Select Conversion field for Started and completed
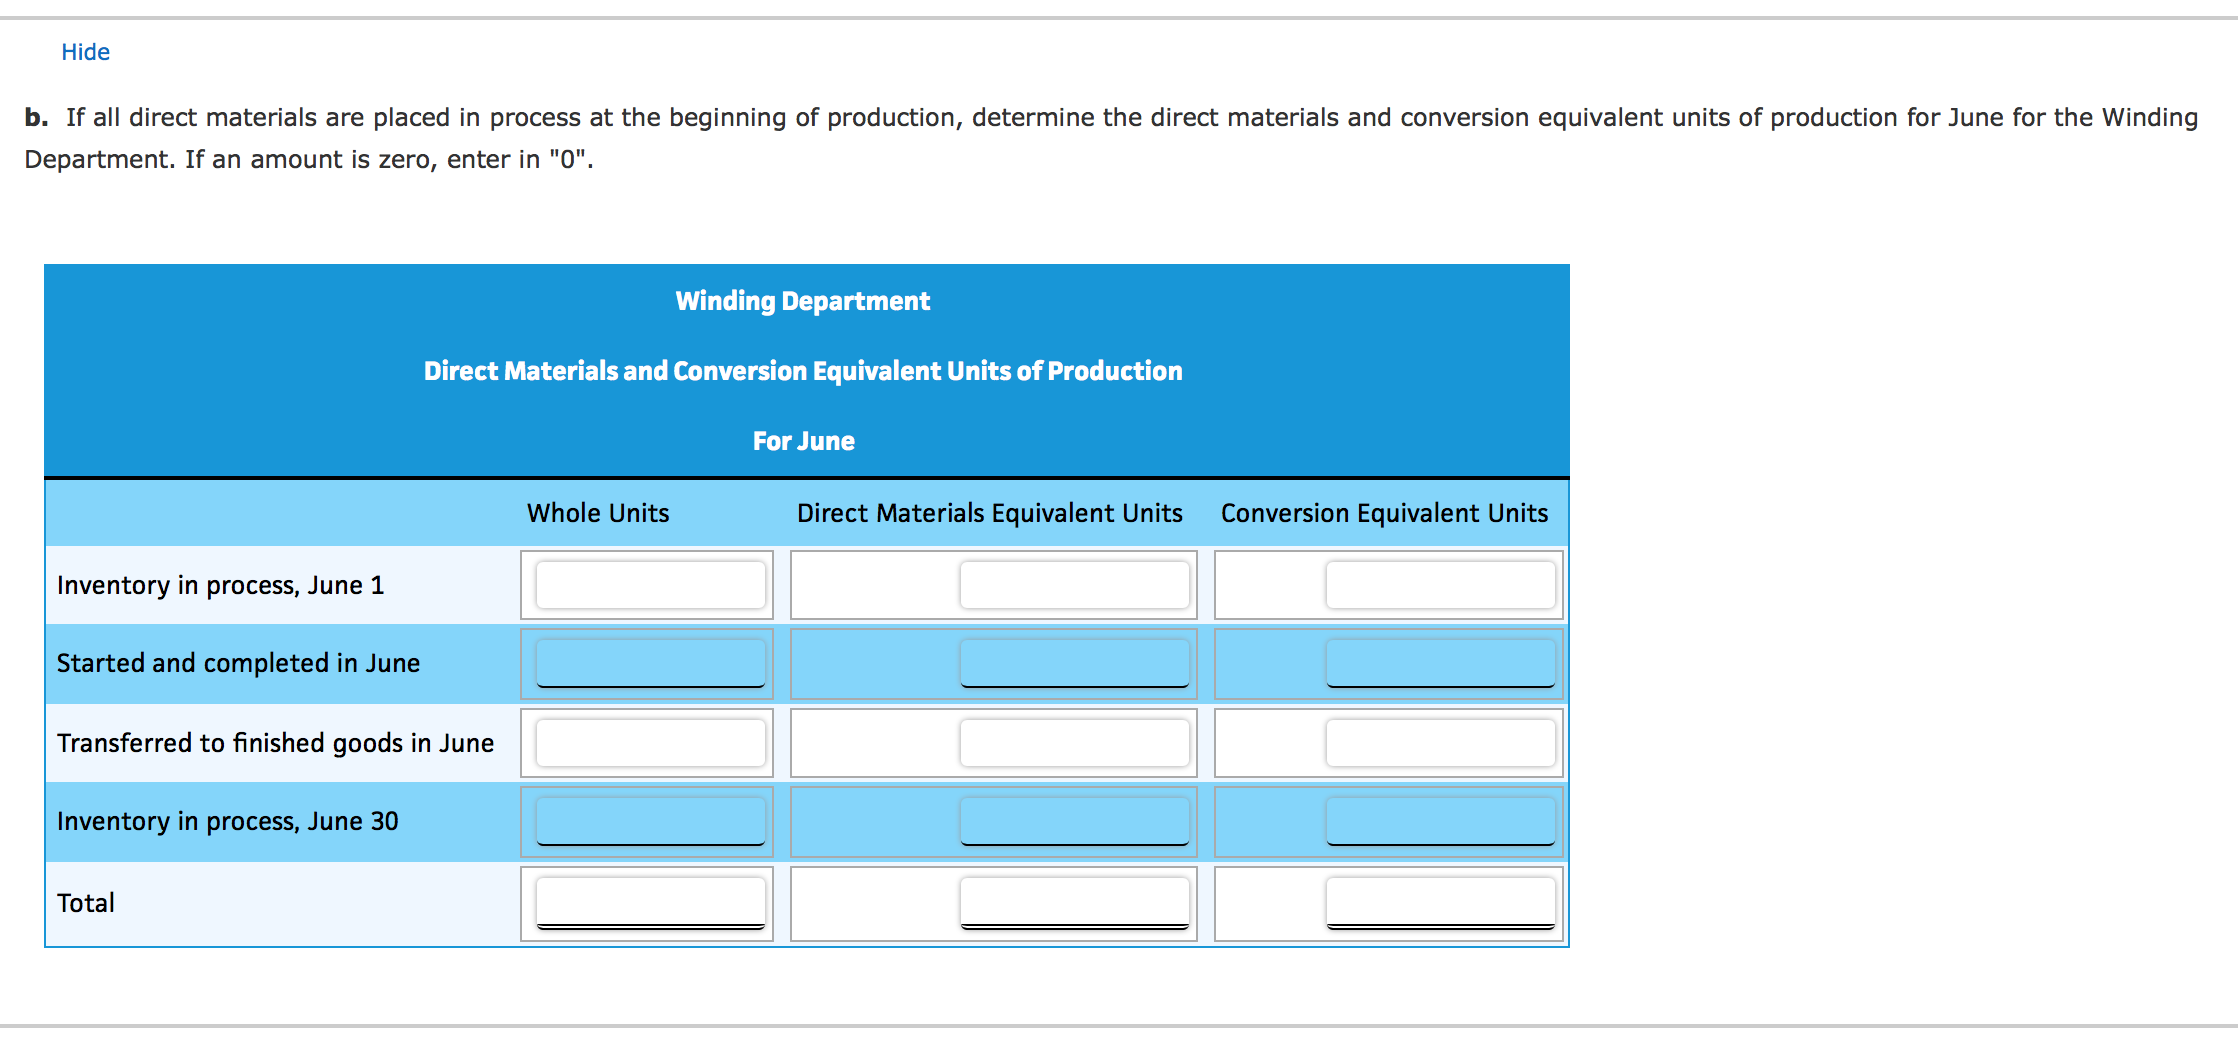Viewport: 2238px width, 1038px height. tap(1441, 663)
